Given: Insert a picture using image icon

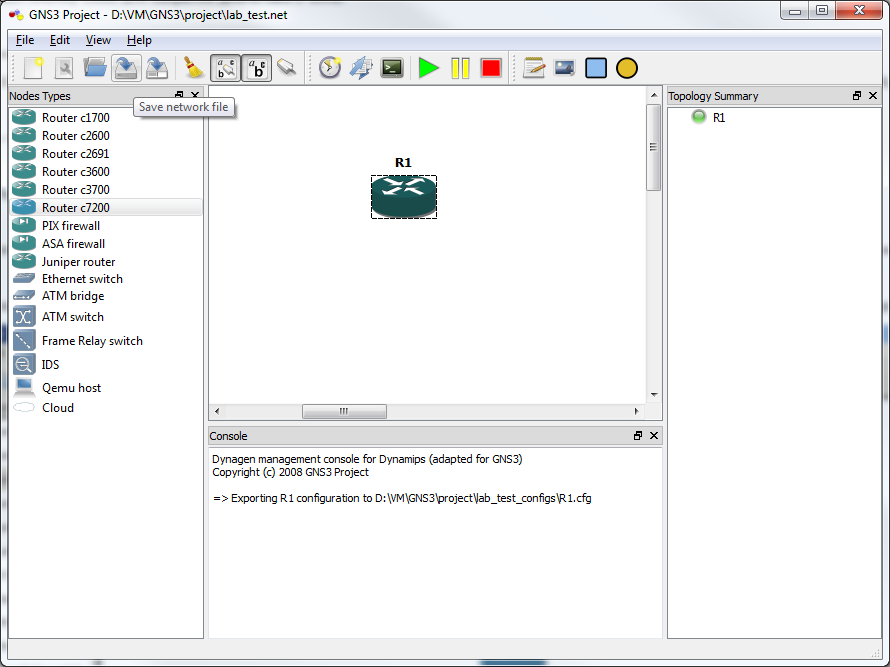Looking at the screenshot, I should [565, 68].
